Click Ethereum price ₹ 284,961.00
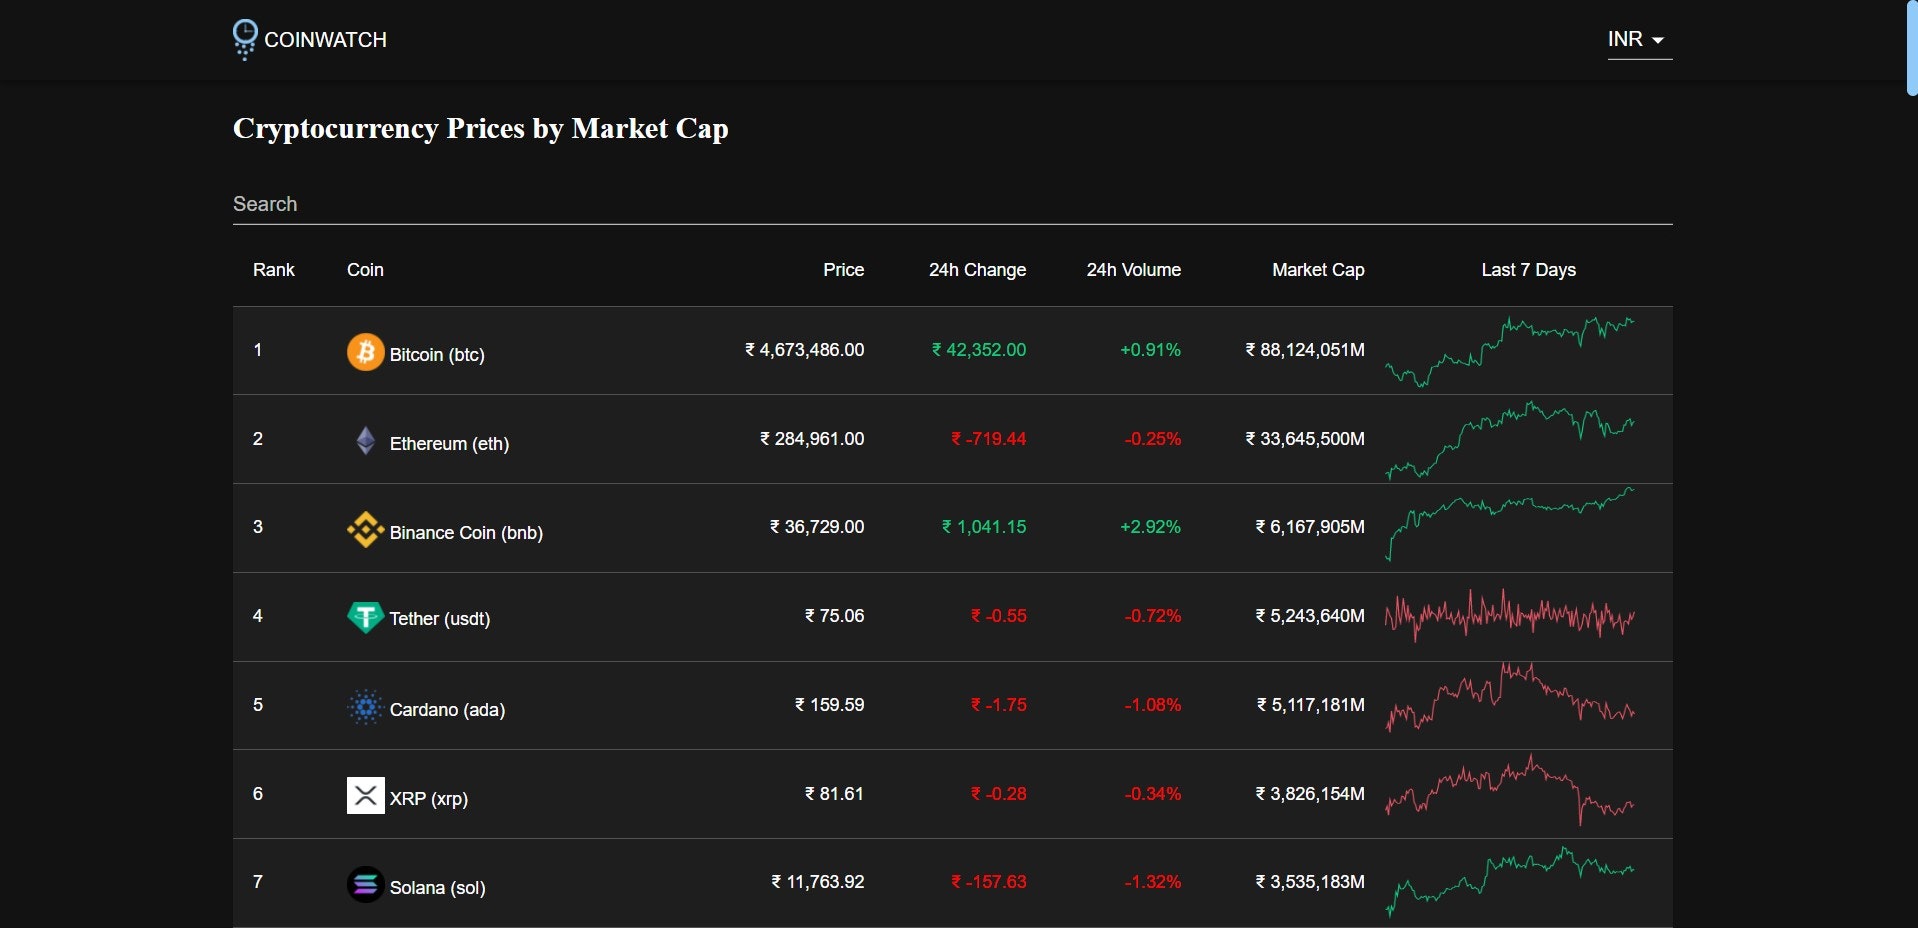This screenshot has width=1918, height=928. [812, 439]
